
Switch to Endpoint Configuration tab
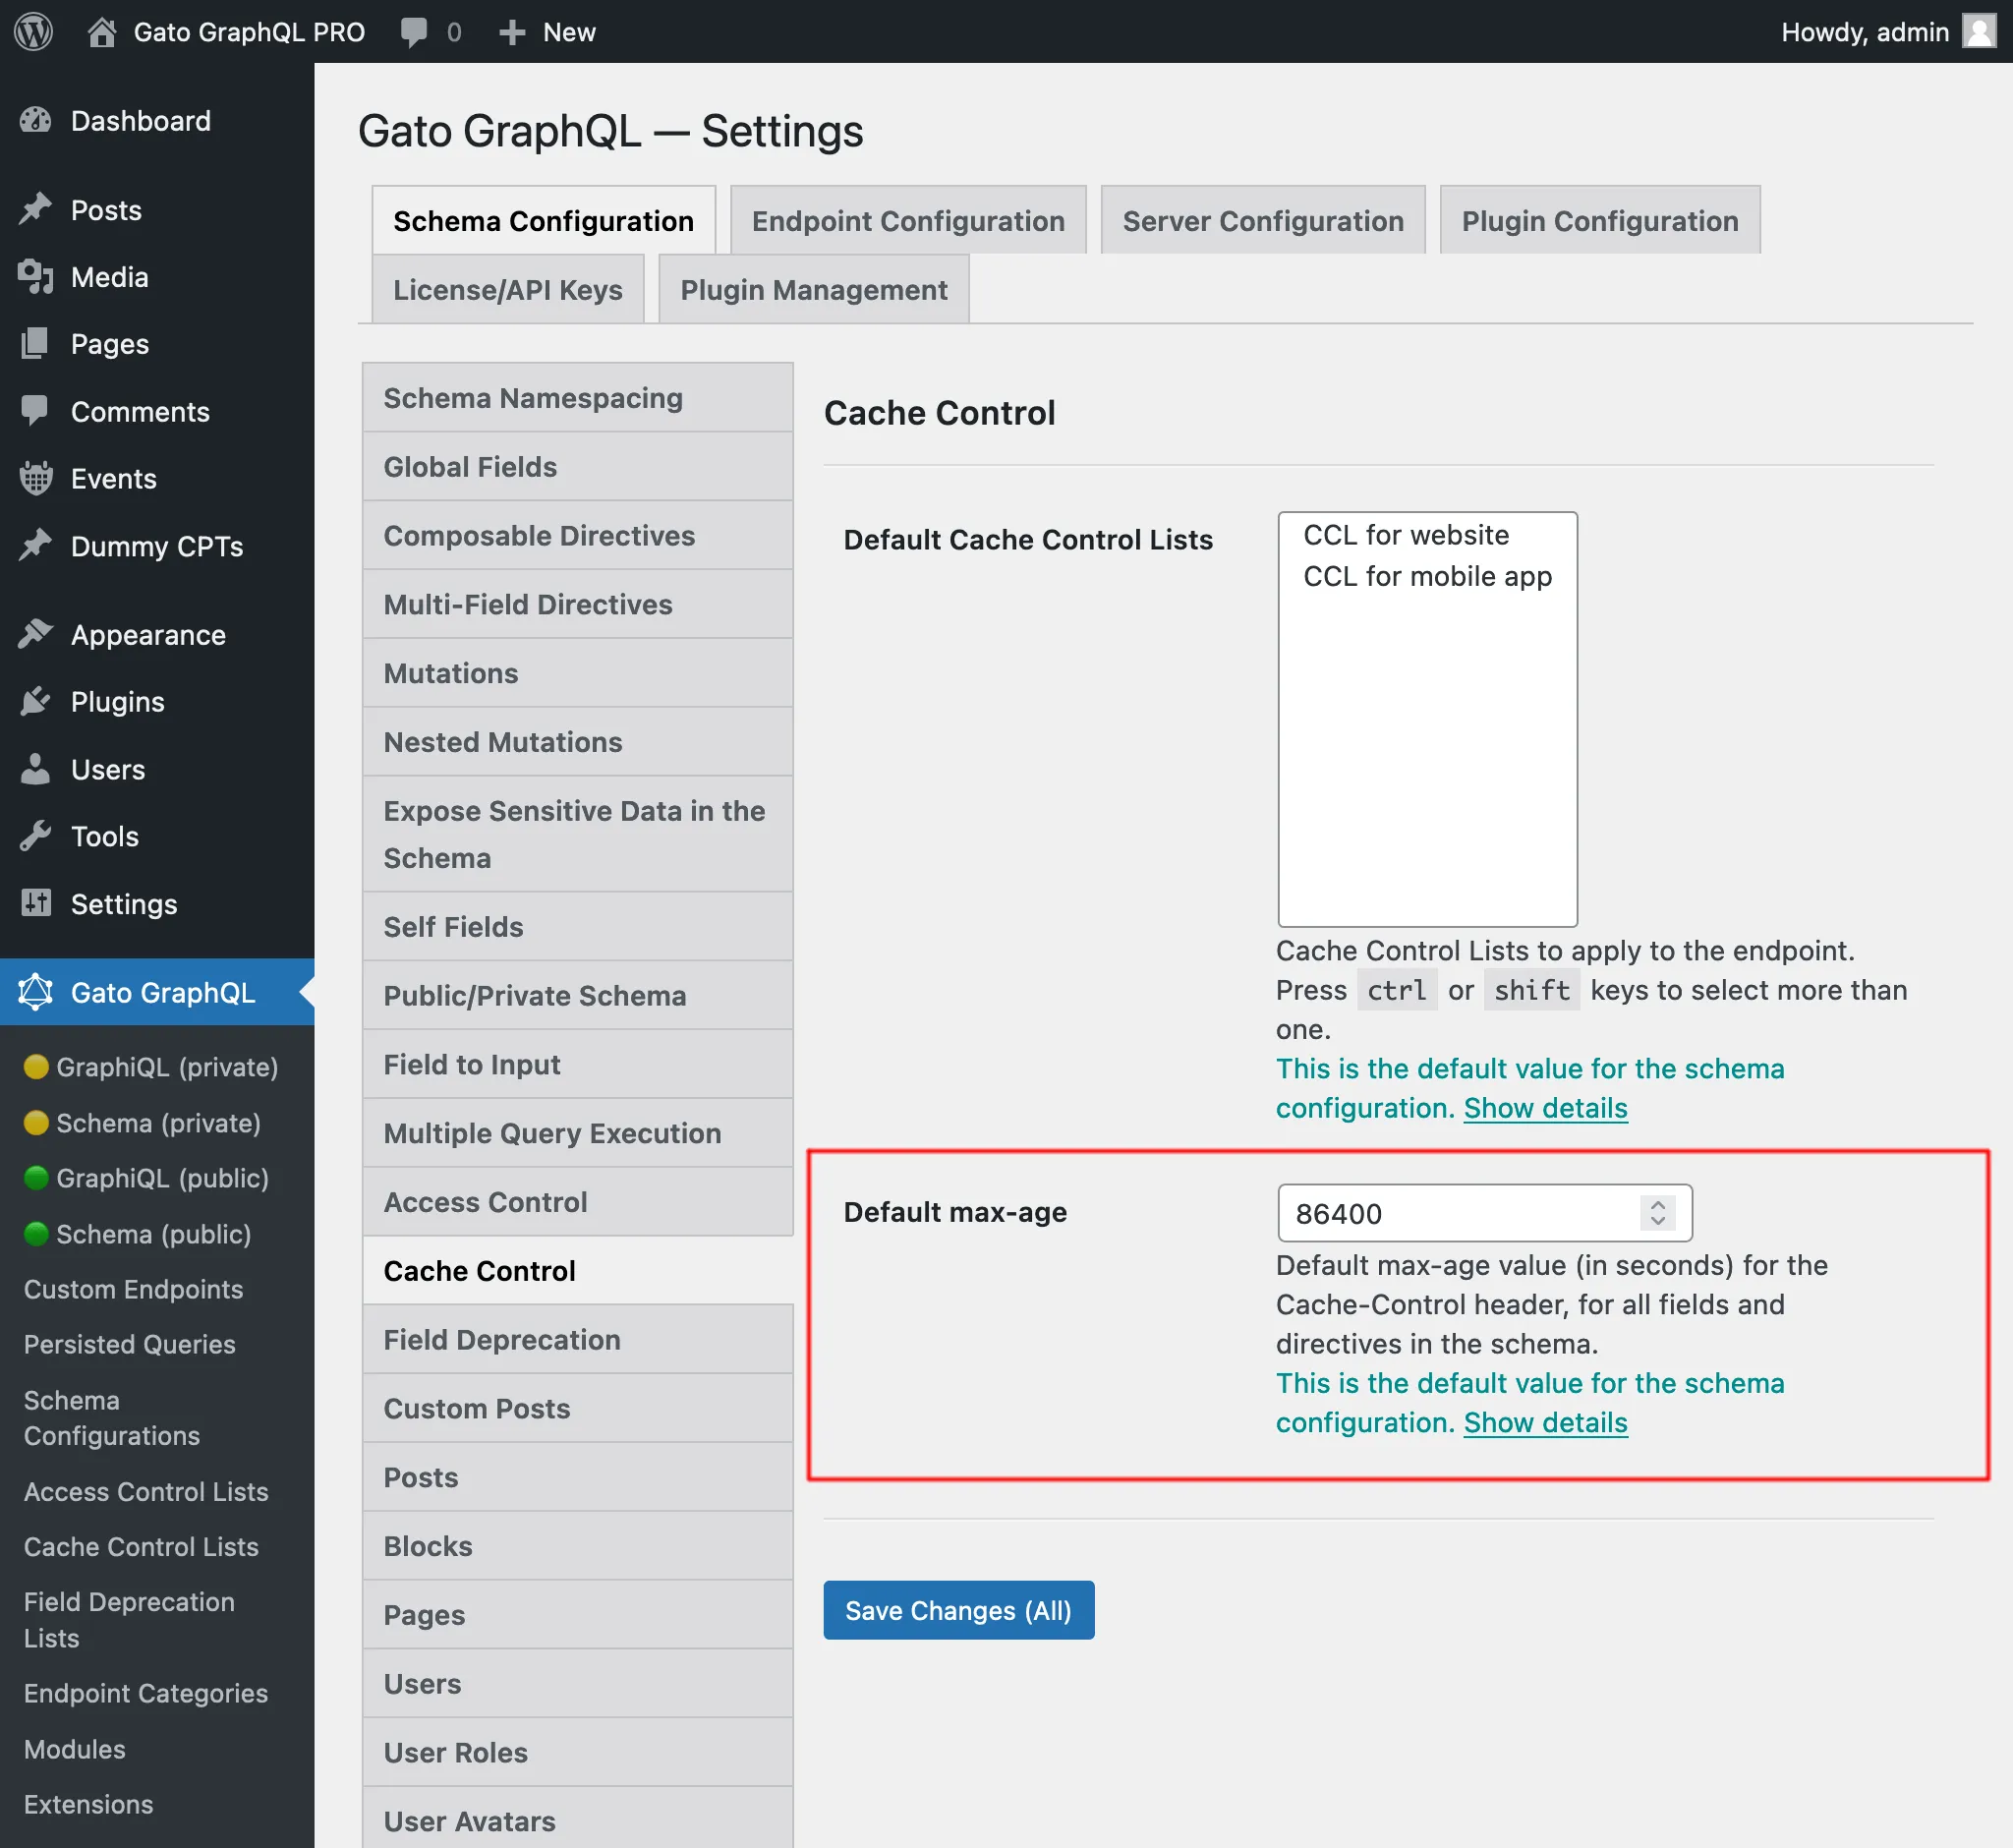click(908, 220)
